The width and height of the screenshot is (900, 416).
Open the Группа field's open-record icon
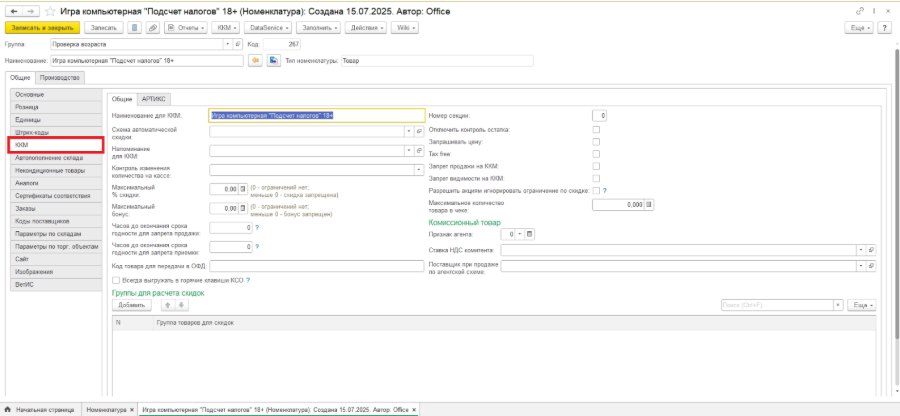(x=238, y=44)
